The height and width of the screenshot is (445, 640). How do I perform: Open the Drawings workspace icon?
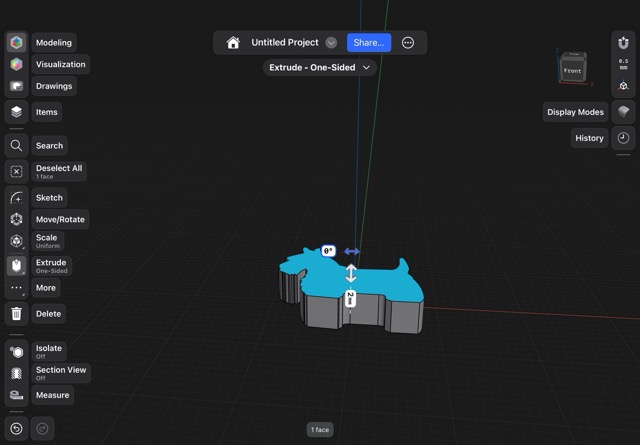pyautogui.click(x=16, y=86)
